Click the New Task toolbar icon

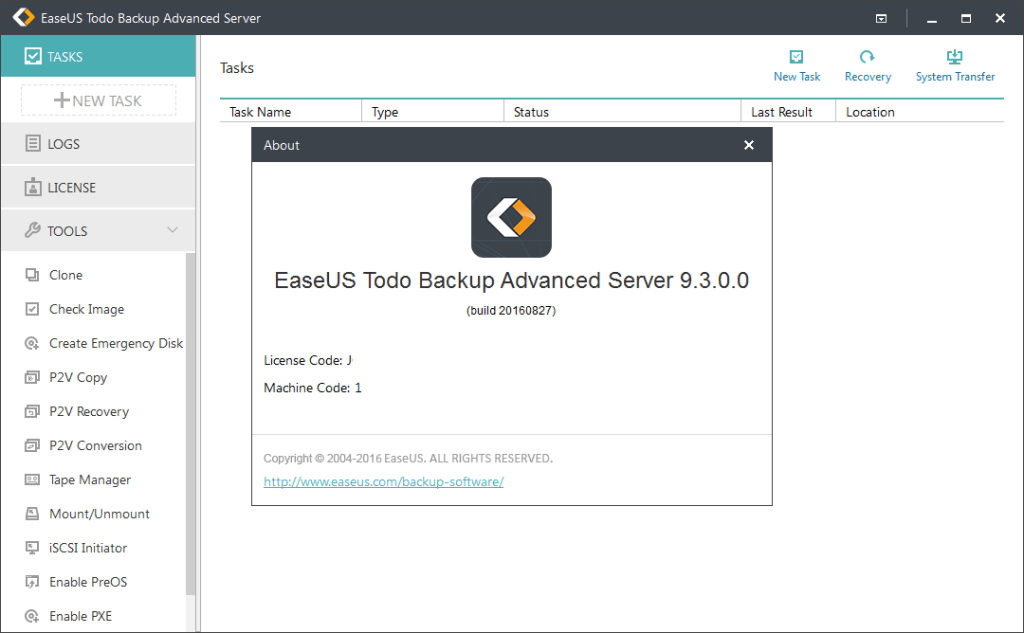(796, 57)
